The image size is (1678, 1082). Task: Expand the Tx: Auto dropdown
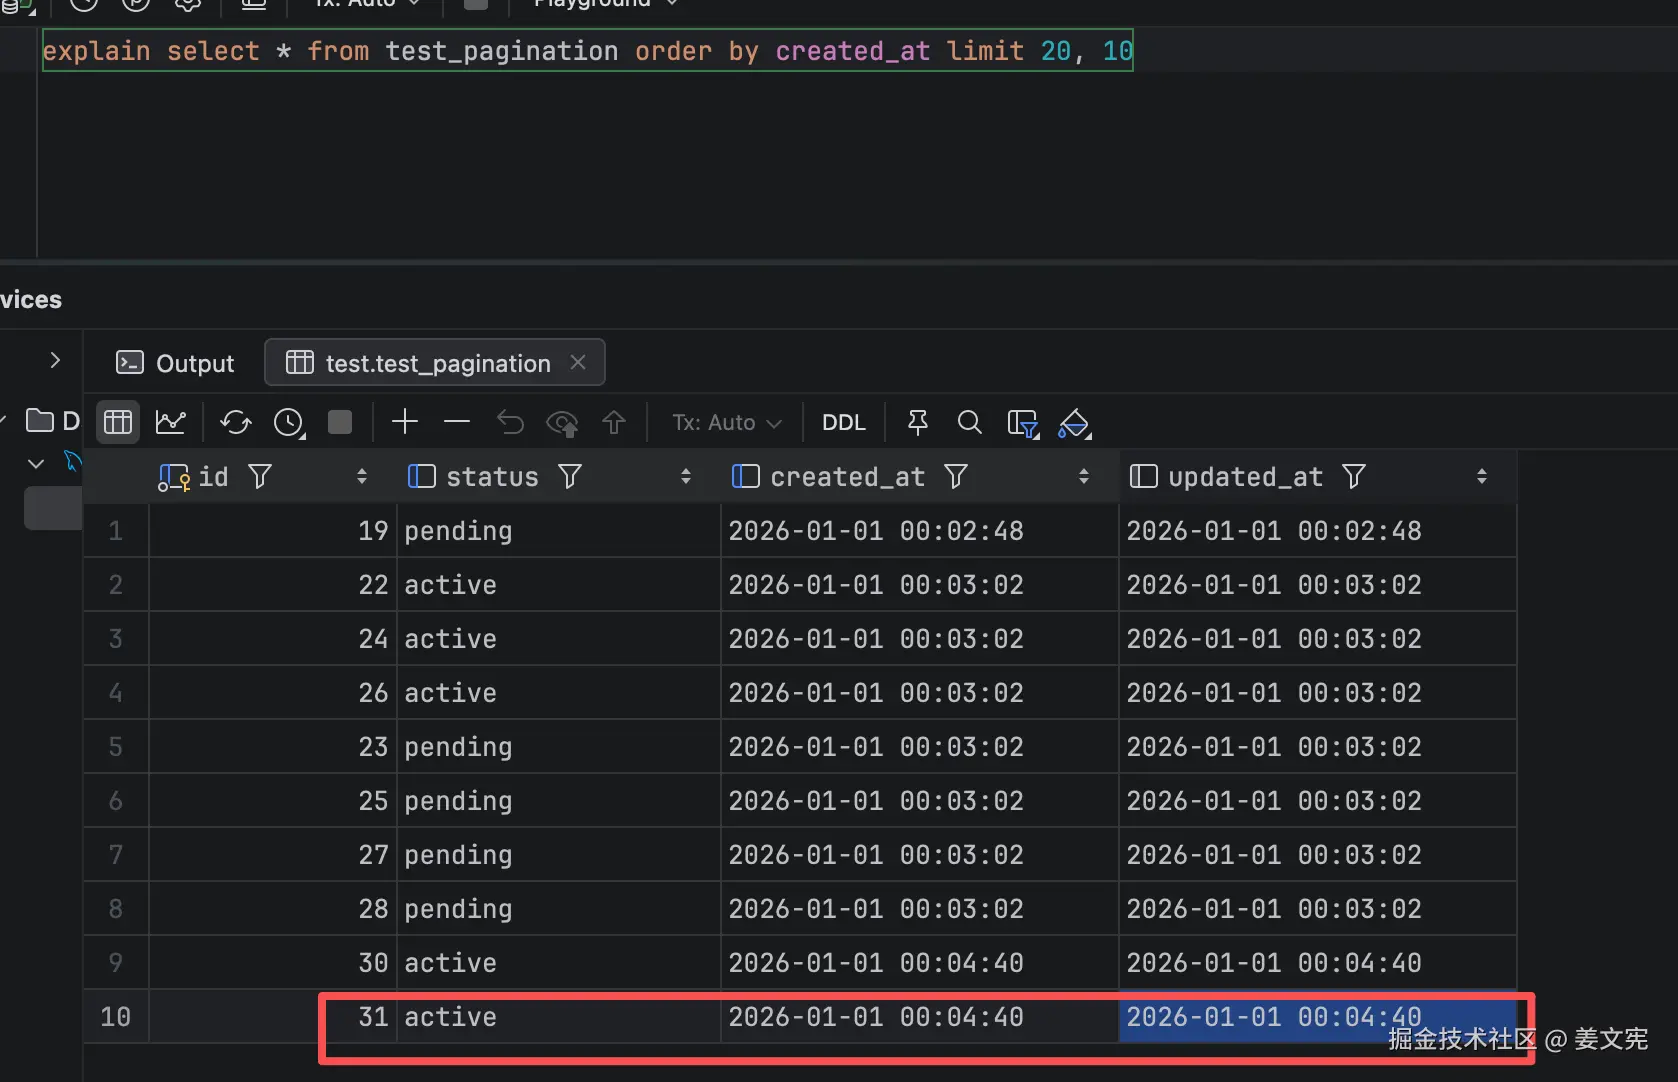tap(727, 422)
